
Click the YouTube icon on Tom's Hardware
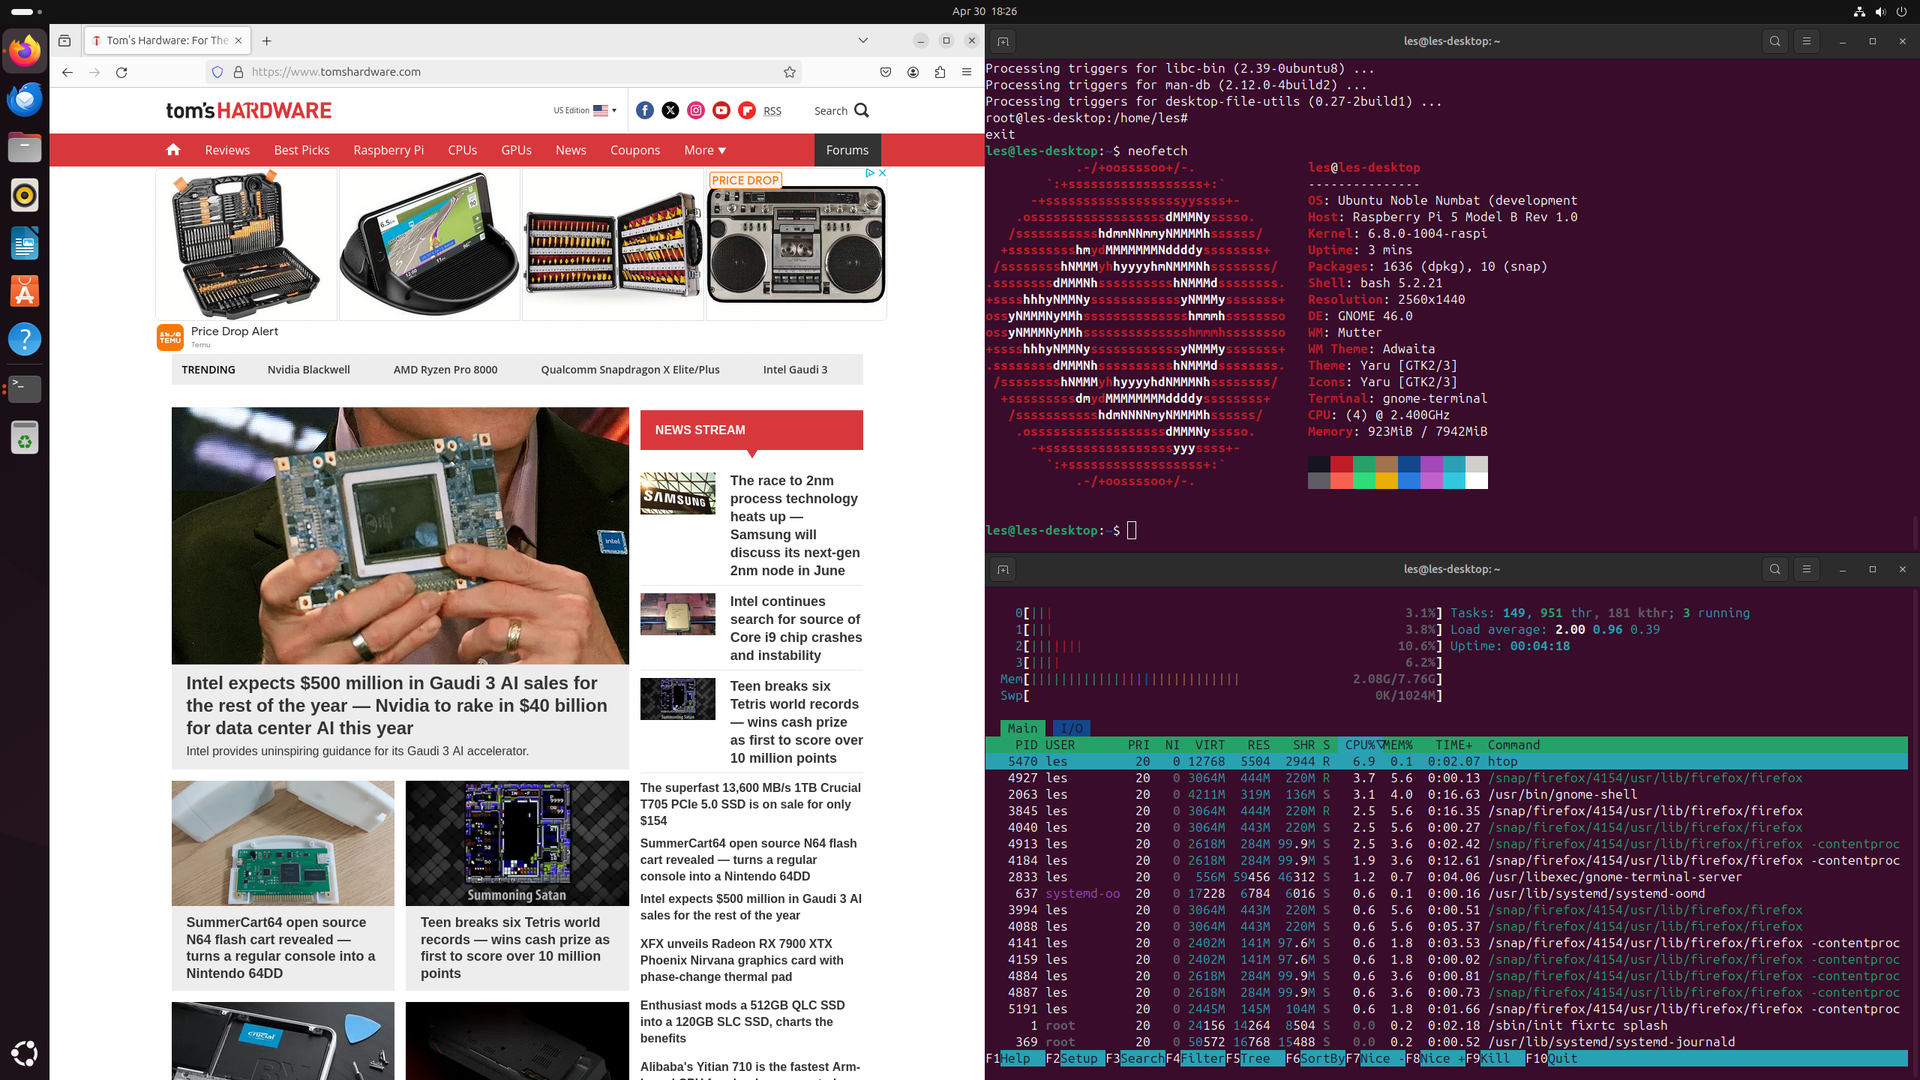point(721,110)
